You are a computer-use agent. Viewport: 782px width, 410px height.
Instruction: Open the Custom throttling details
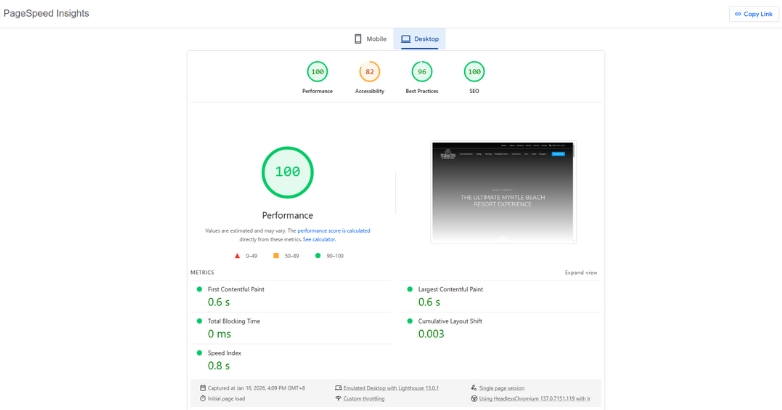(364, 399)
